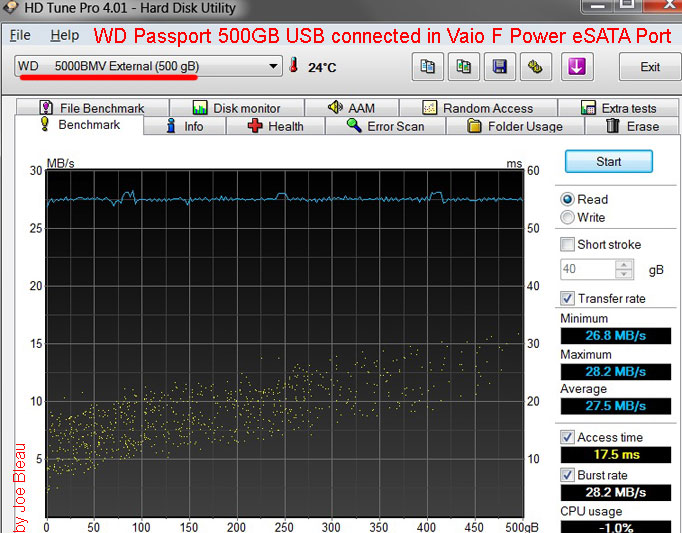Image resolution: width=682 pixels, height=533 pixels.
Task: Click the Average 27.5 MB/s value
Action: [x=615, y=406]
